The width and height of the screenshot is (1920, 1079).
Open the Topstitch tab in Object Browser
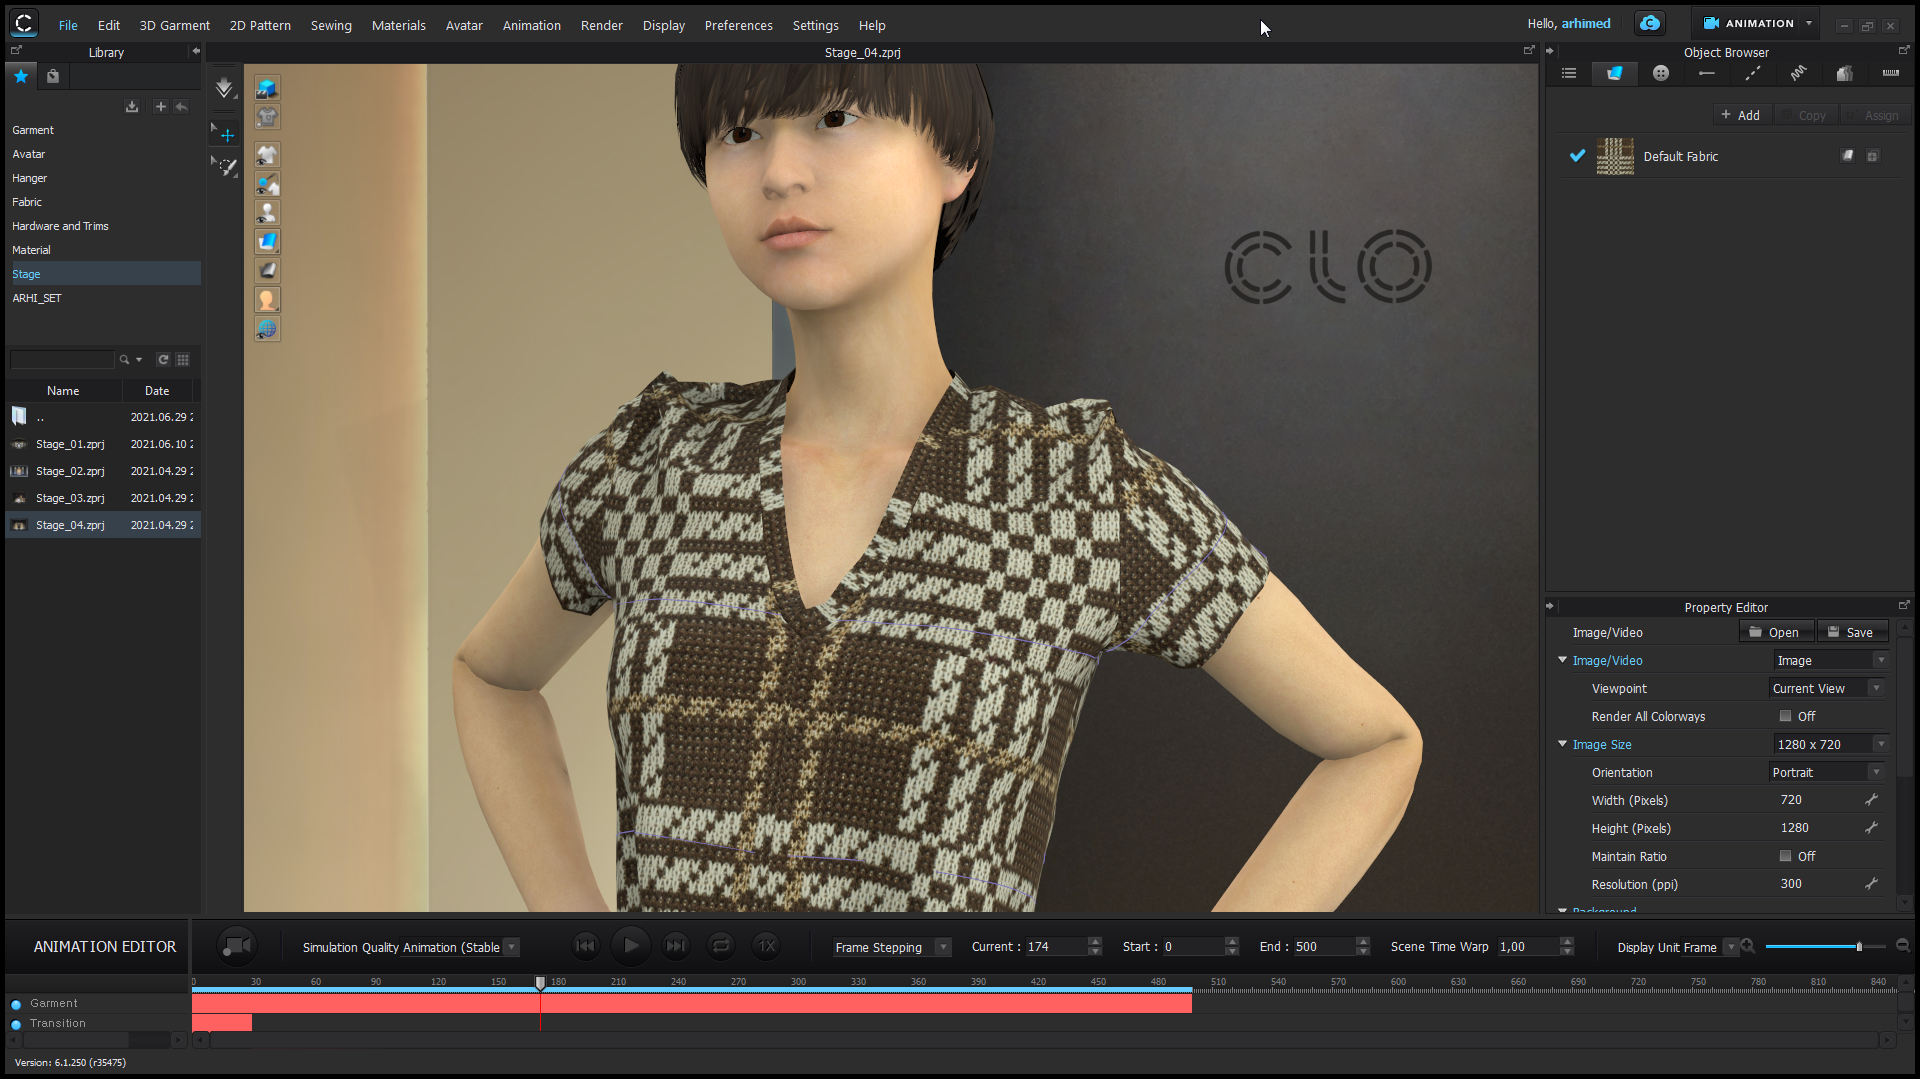(1753, 73)
